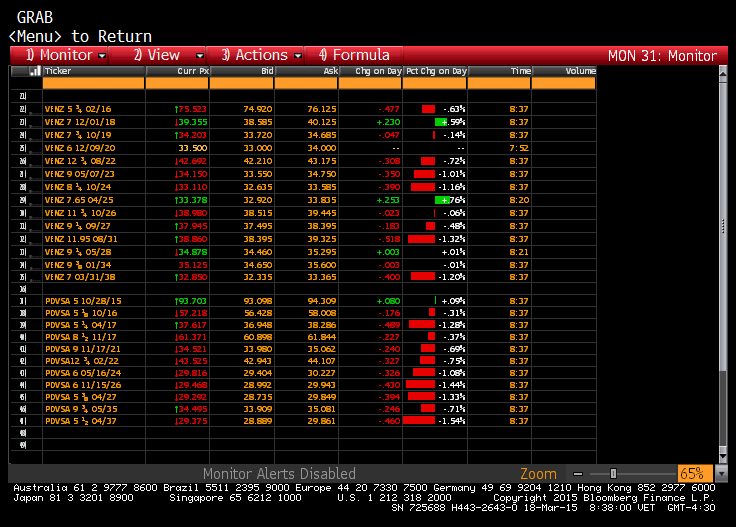Click change value +.230
Viewport: 736px width, 527px height.
pos(388,122)
